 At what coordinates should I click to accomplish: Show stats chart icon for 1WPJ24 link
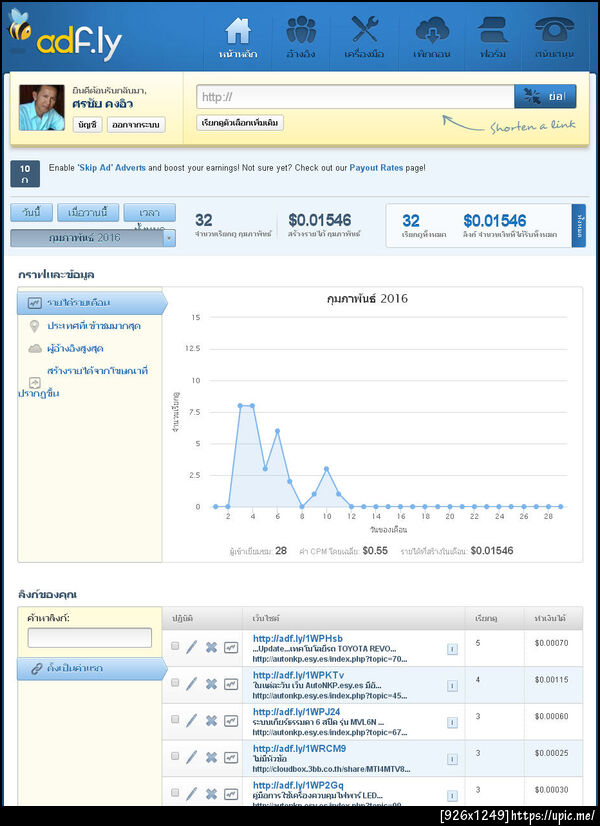pos(231,720)
